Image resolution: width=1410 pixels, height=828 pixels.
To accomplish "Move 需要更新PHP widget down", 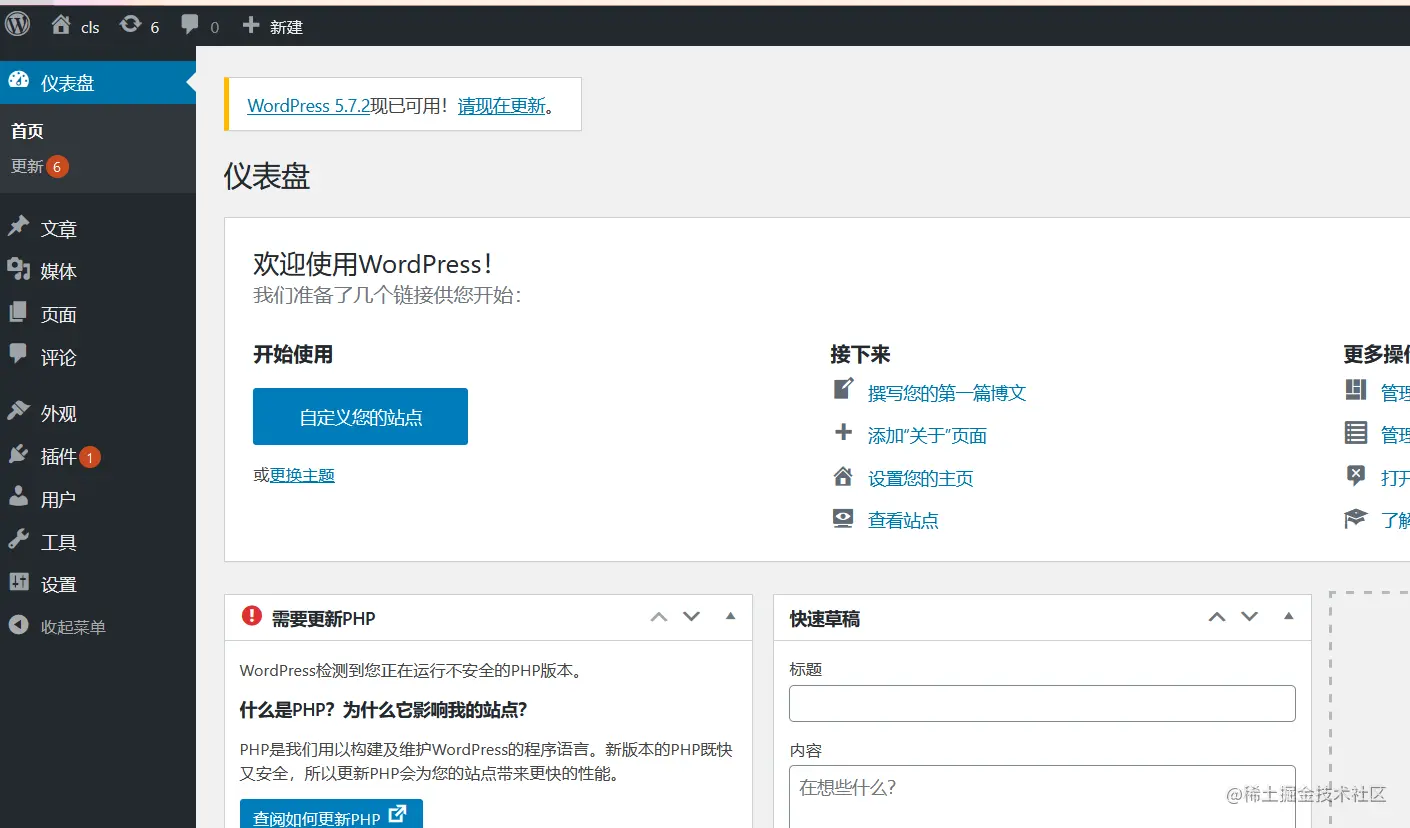I will 691,617.
